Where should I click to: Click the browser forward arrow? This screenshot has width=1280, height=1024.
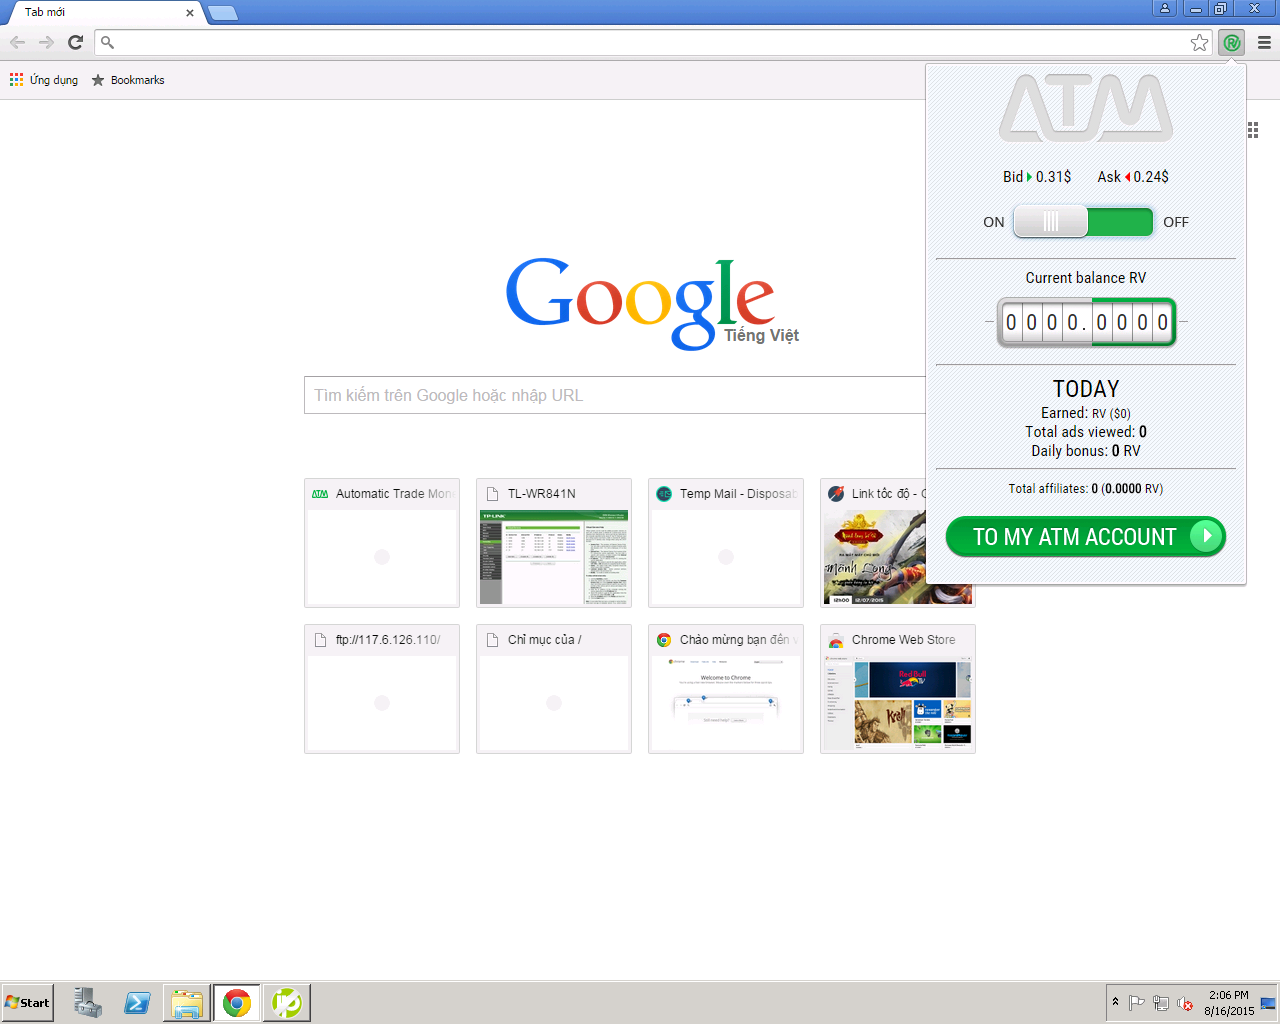point(47,42)
